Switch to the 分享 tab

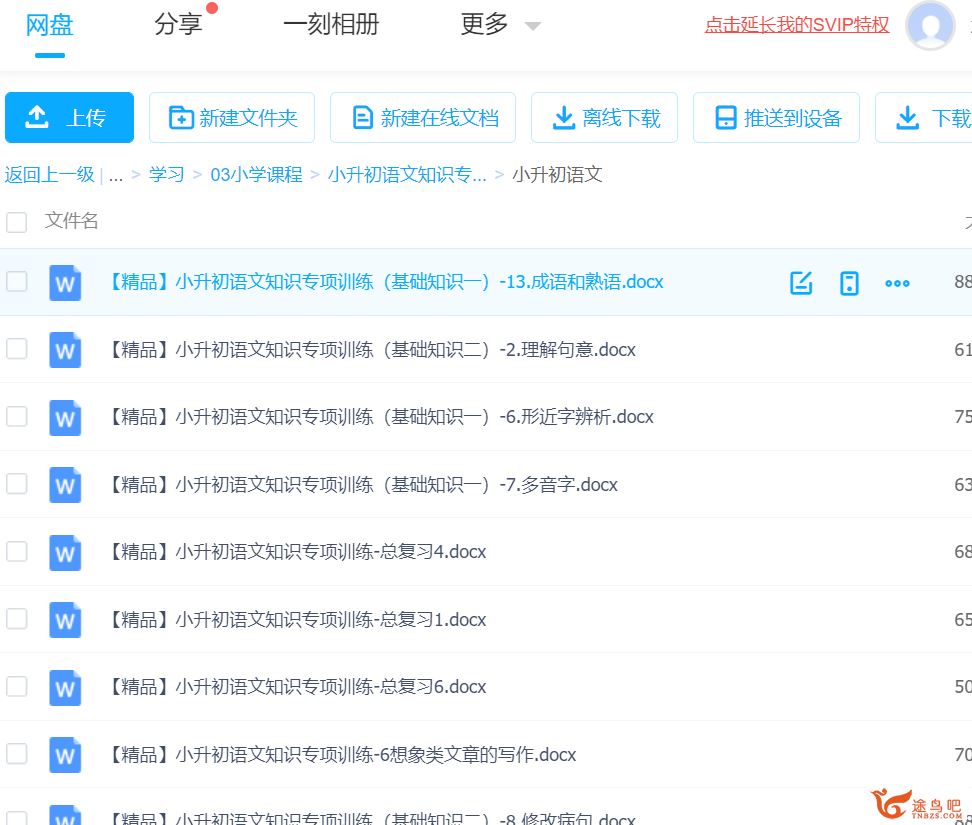tap(179, 25)
